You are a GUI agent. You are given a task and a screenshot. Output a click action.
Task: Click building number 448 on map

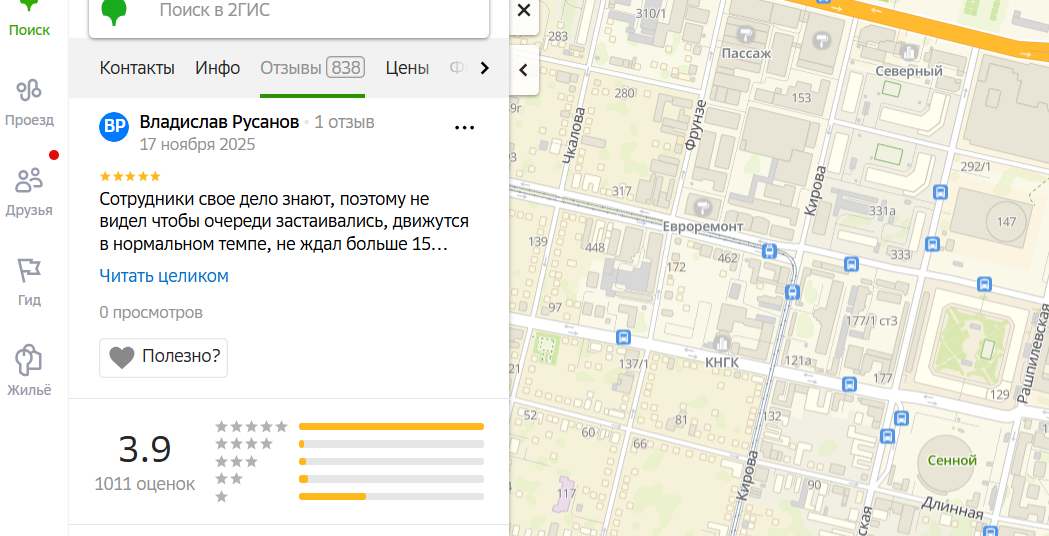coord(595,248)
